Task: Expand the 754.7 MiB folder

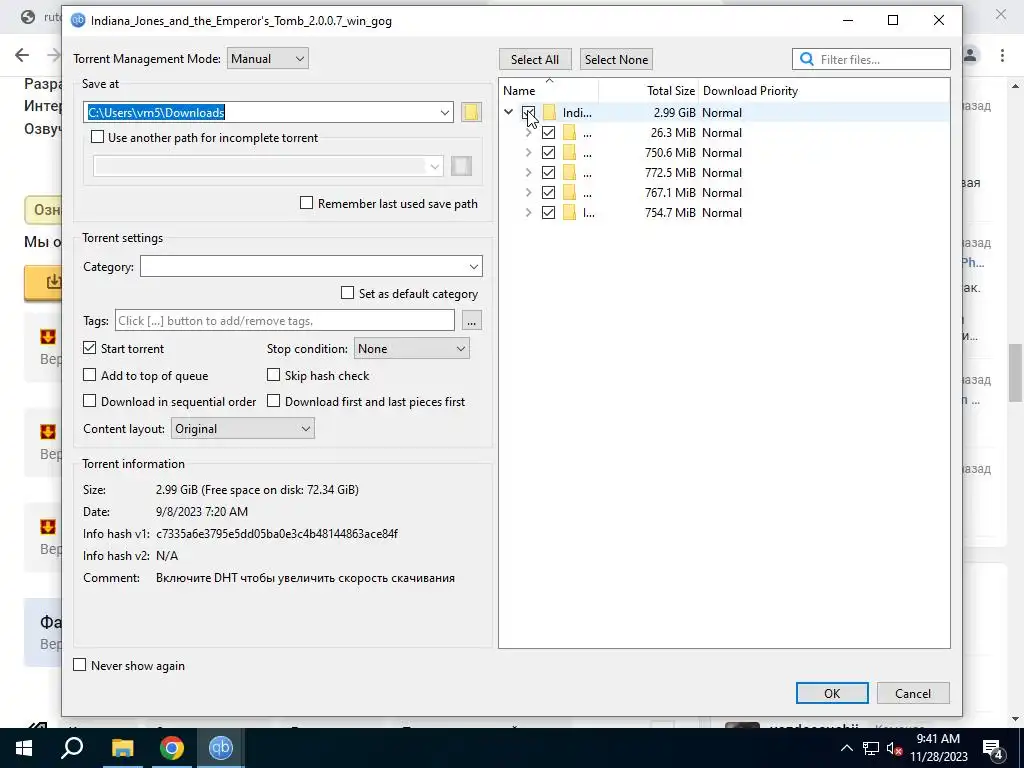Action: (x=528, y=213)
